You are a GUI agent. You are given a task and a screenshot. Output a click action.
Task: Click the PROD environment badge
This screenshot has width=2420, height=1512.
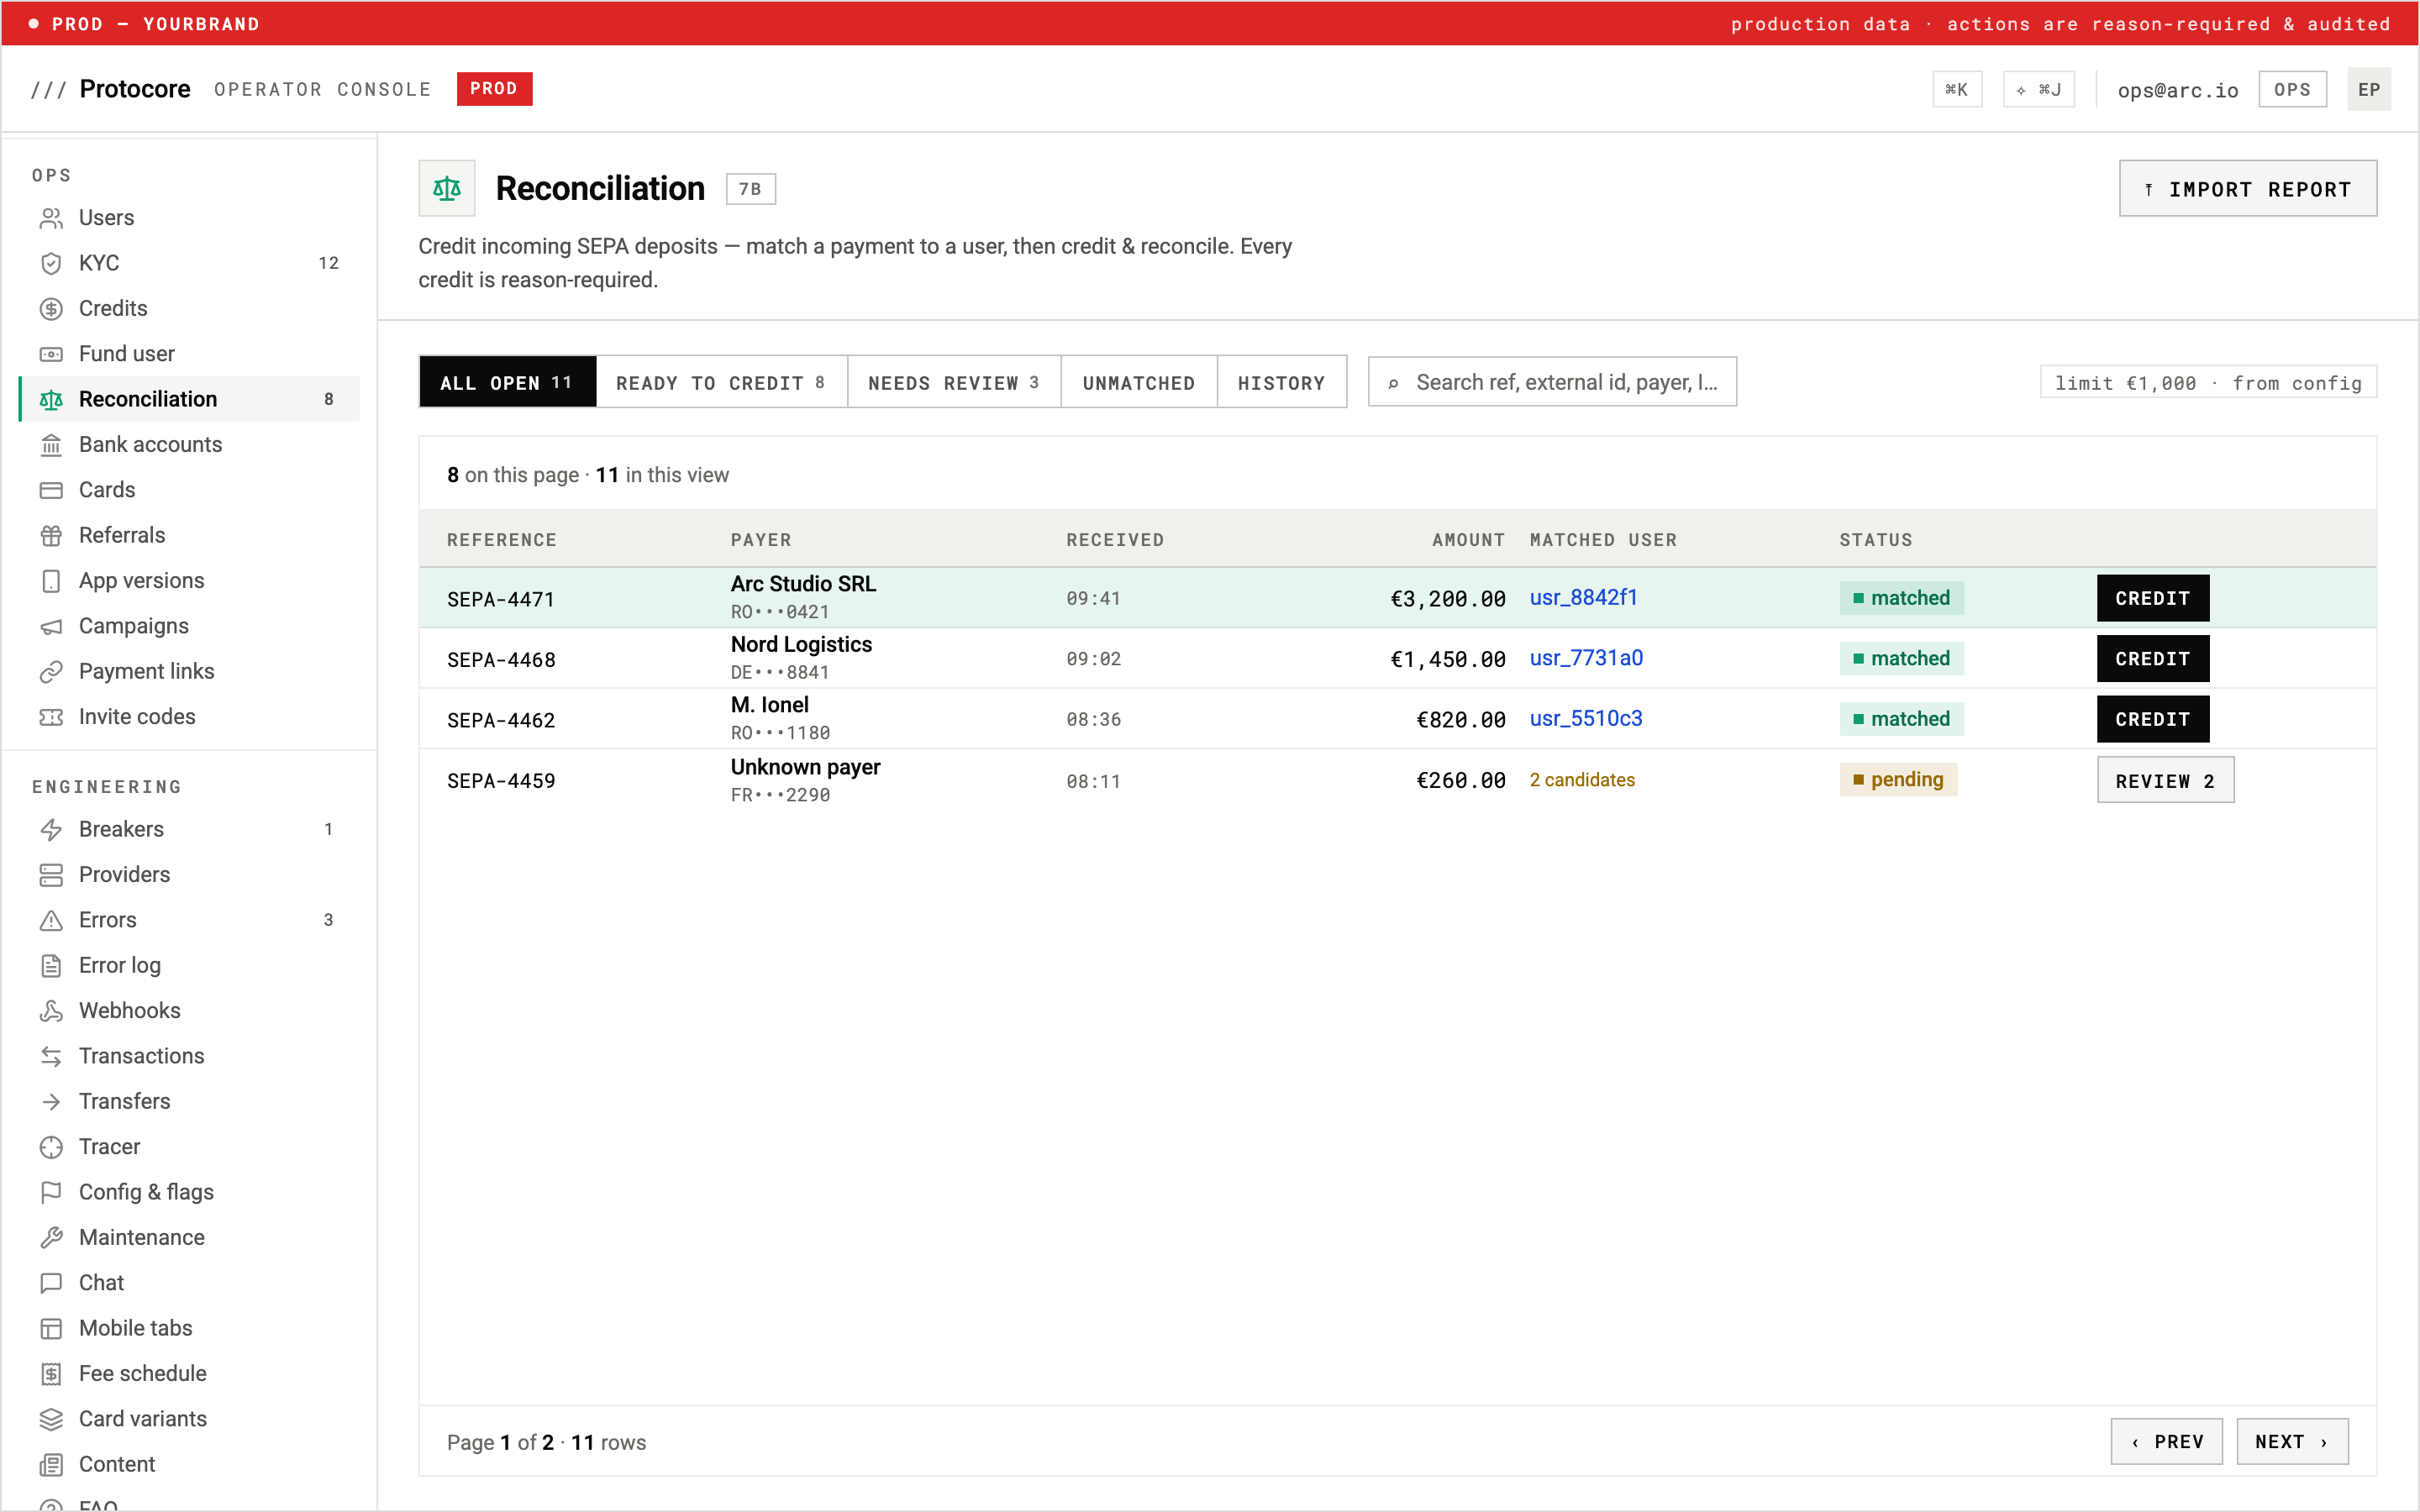(x=494, y=89)
